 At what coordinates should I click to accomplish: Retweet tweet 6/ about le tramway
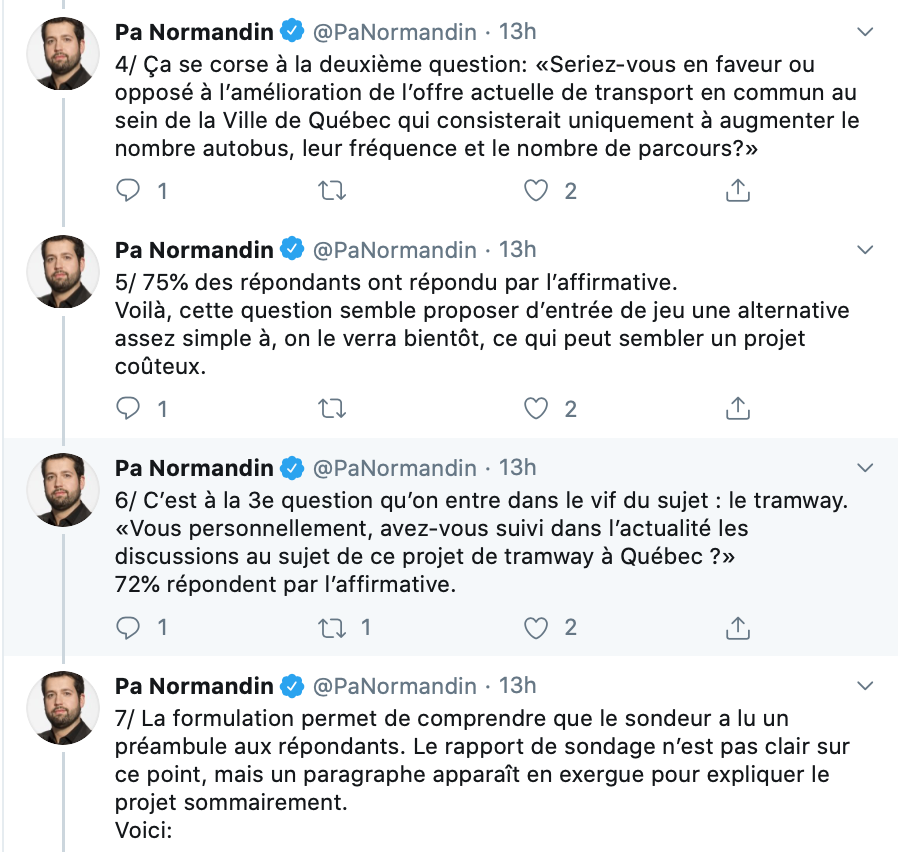click(332, 628)
